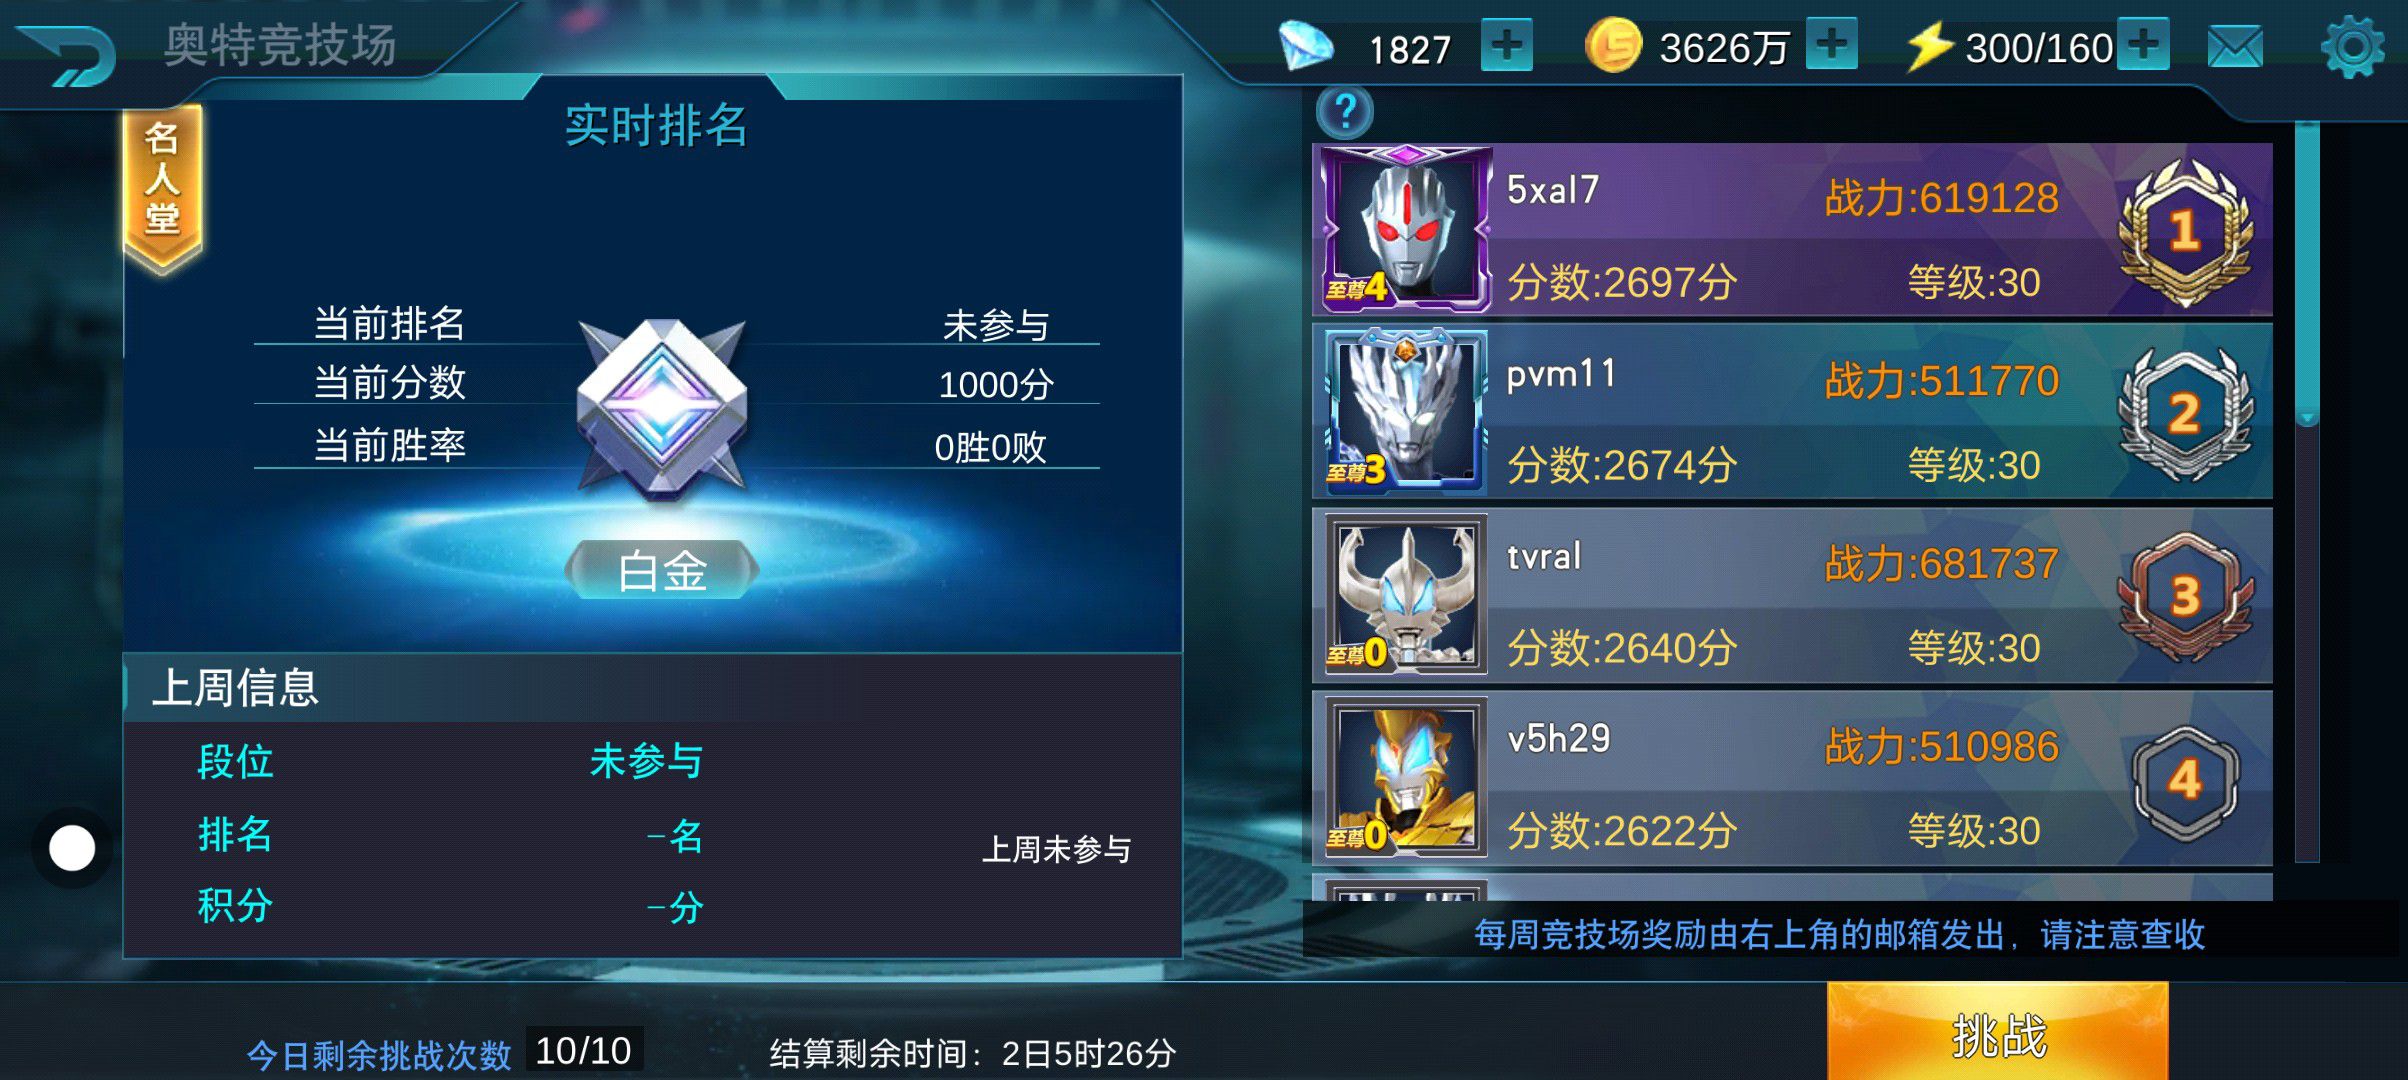This screenshot has height=1080, width=2408.
Task: Add energy with the plus button
Action: coord(2144,44)
